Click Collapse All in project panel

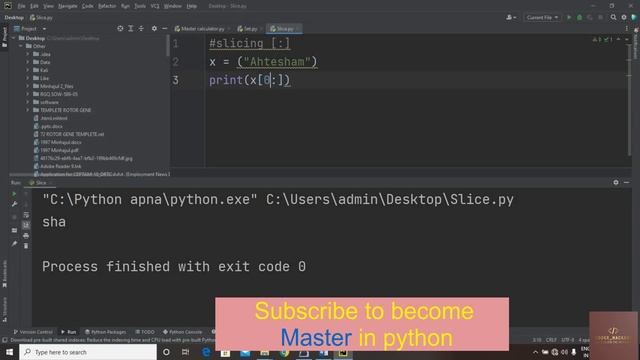141,29
